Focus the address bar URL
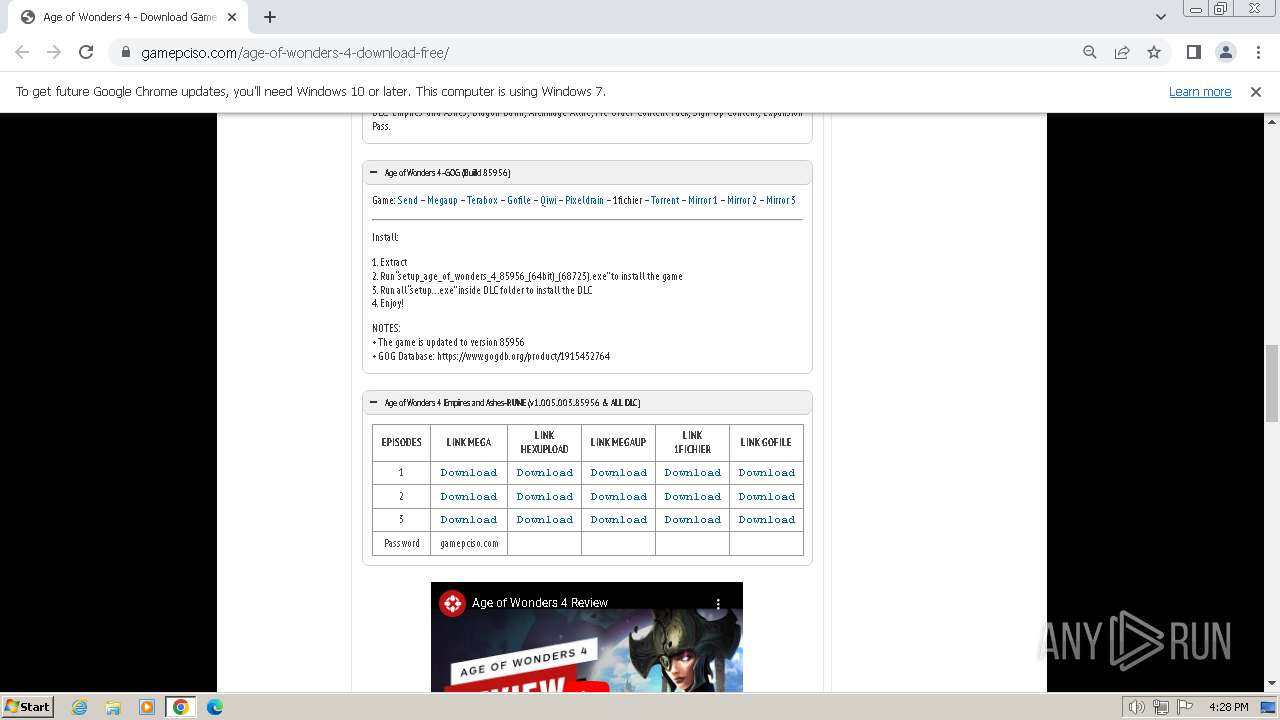Viewport: 1280px width, 720px height. pos(295,52)
